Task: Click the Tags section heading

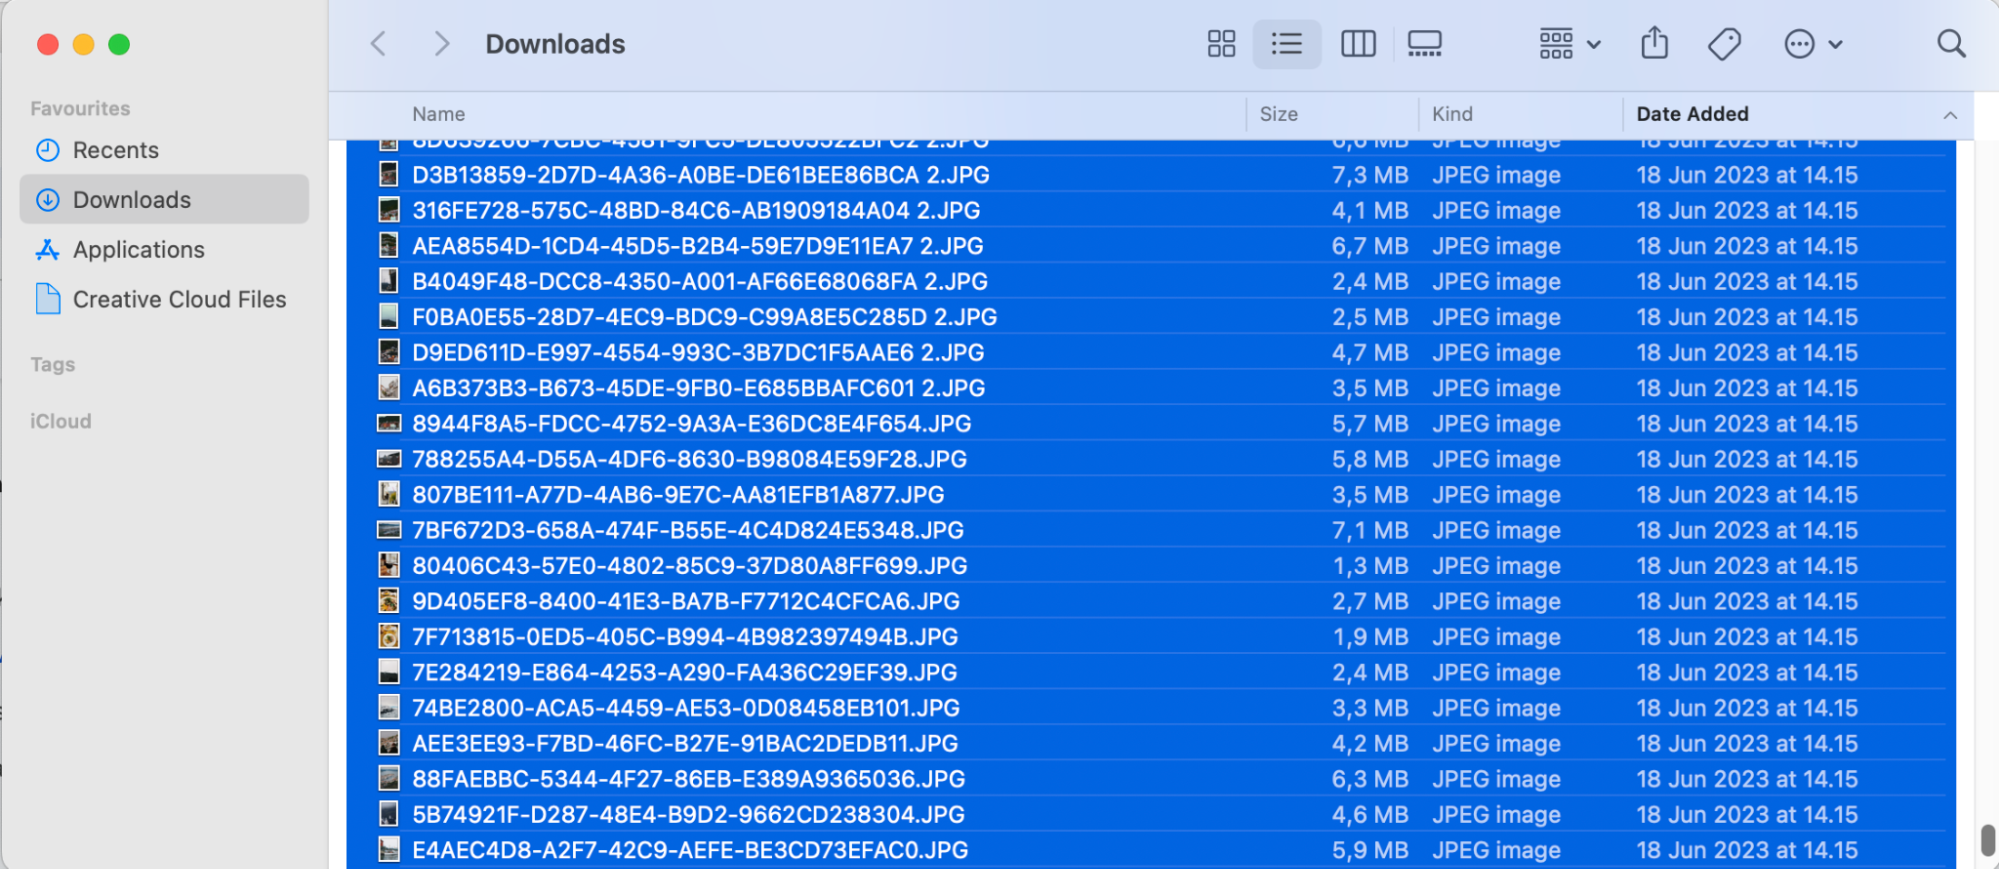Action: 53,365
